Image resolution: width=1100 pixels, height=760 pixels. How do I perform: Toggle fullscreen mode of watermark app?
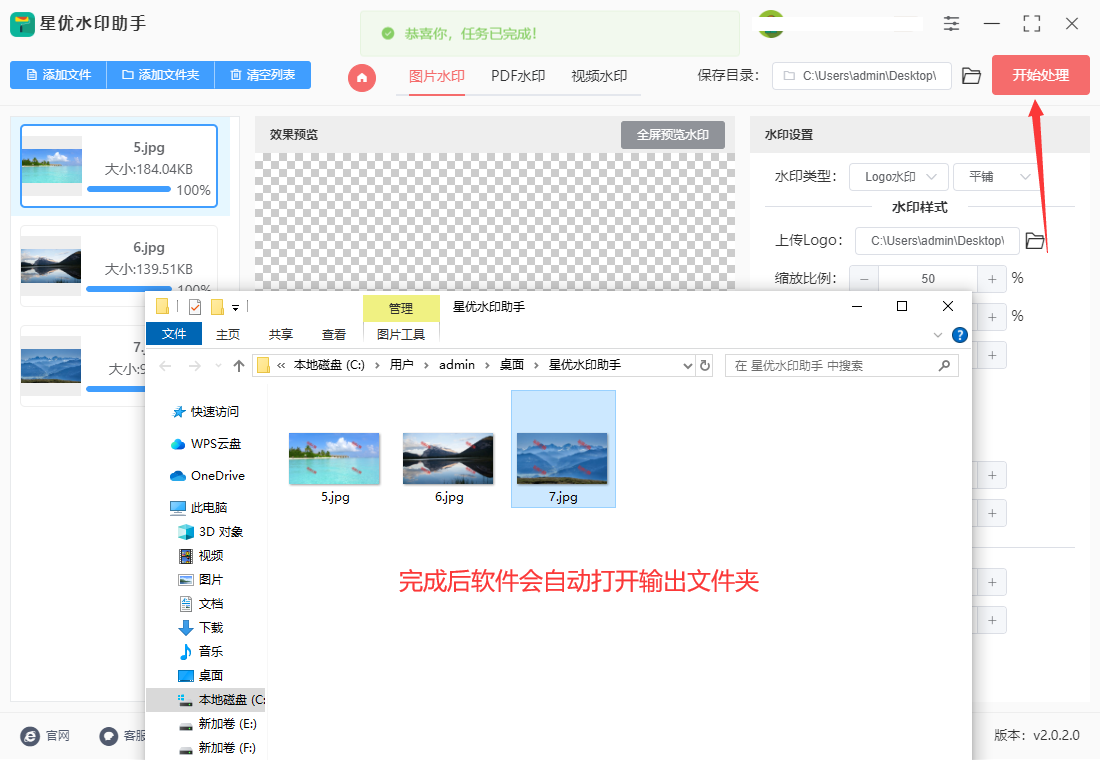click(1031, 24)
